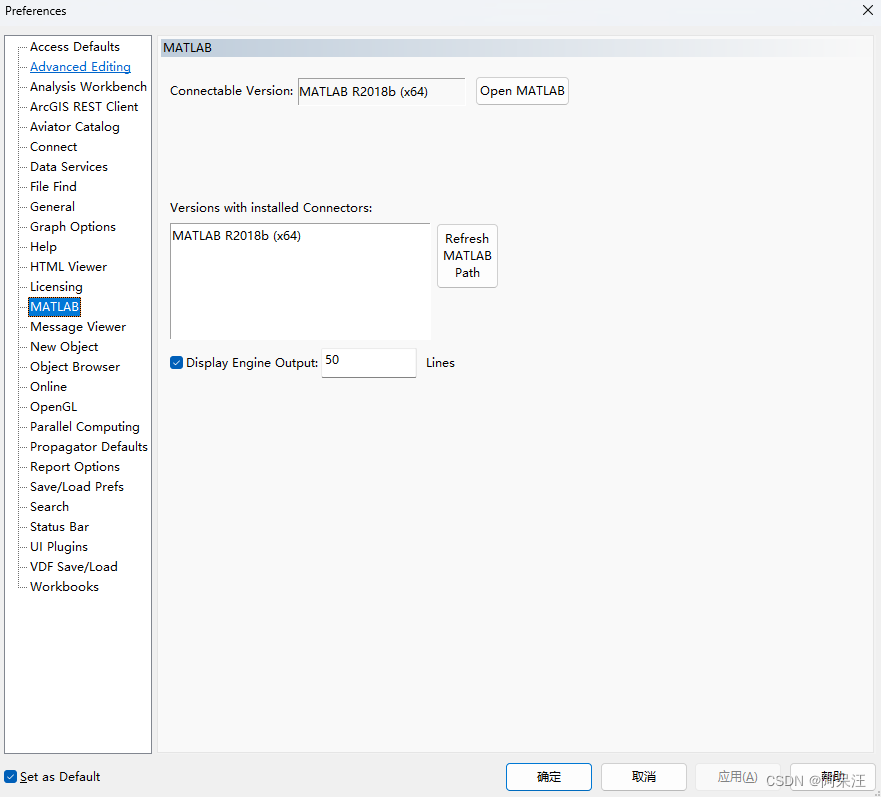Open the Access Defaults preferences page
Viewport: 881px width, 797px height.
coord(75,47)
